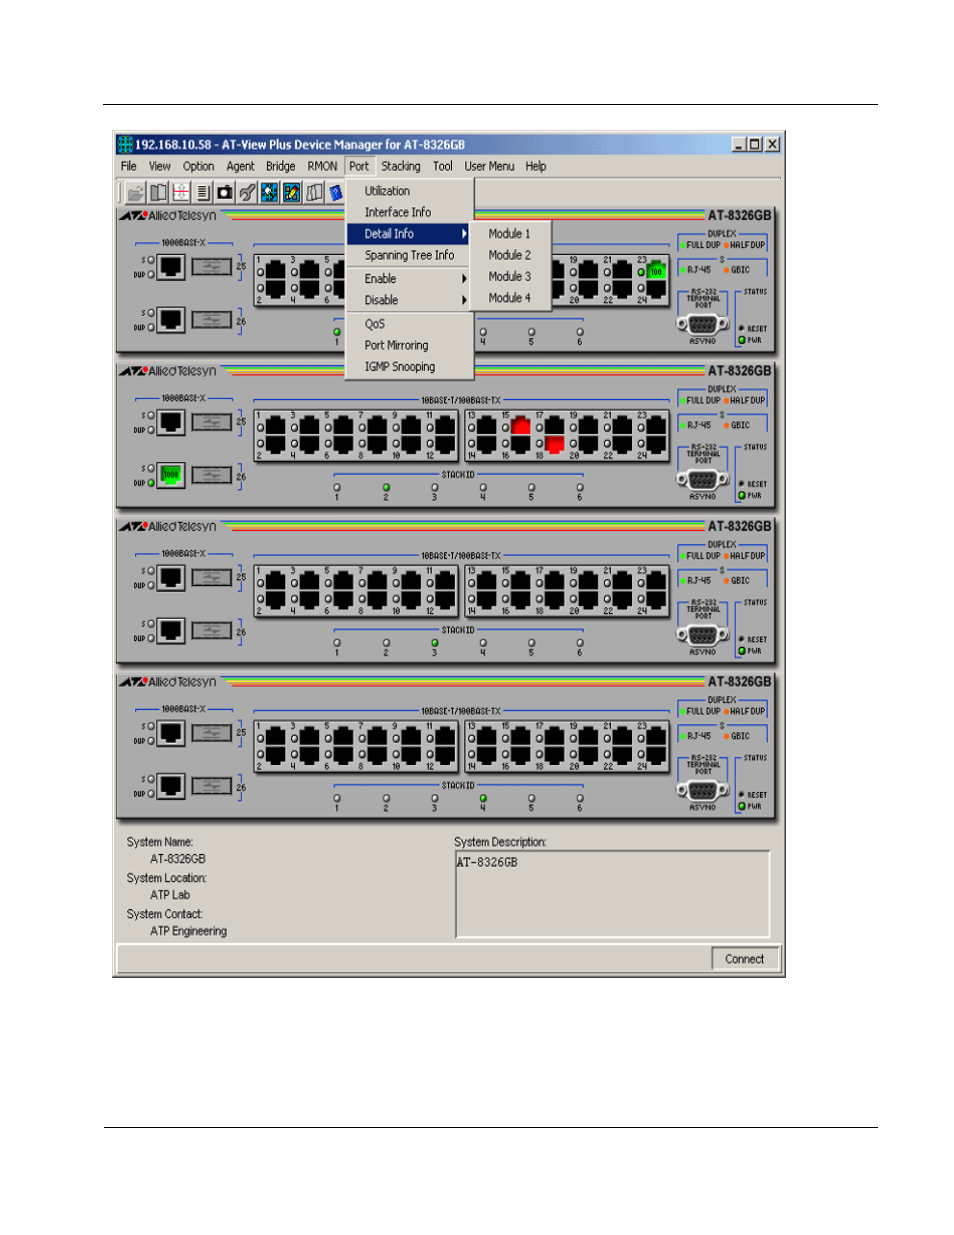Click the folded map toolbar icon
This screenshot has width=954, height=1235.
(x=313, y=192)
